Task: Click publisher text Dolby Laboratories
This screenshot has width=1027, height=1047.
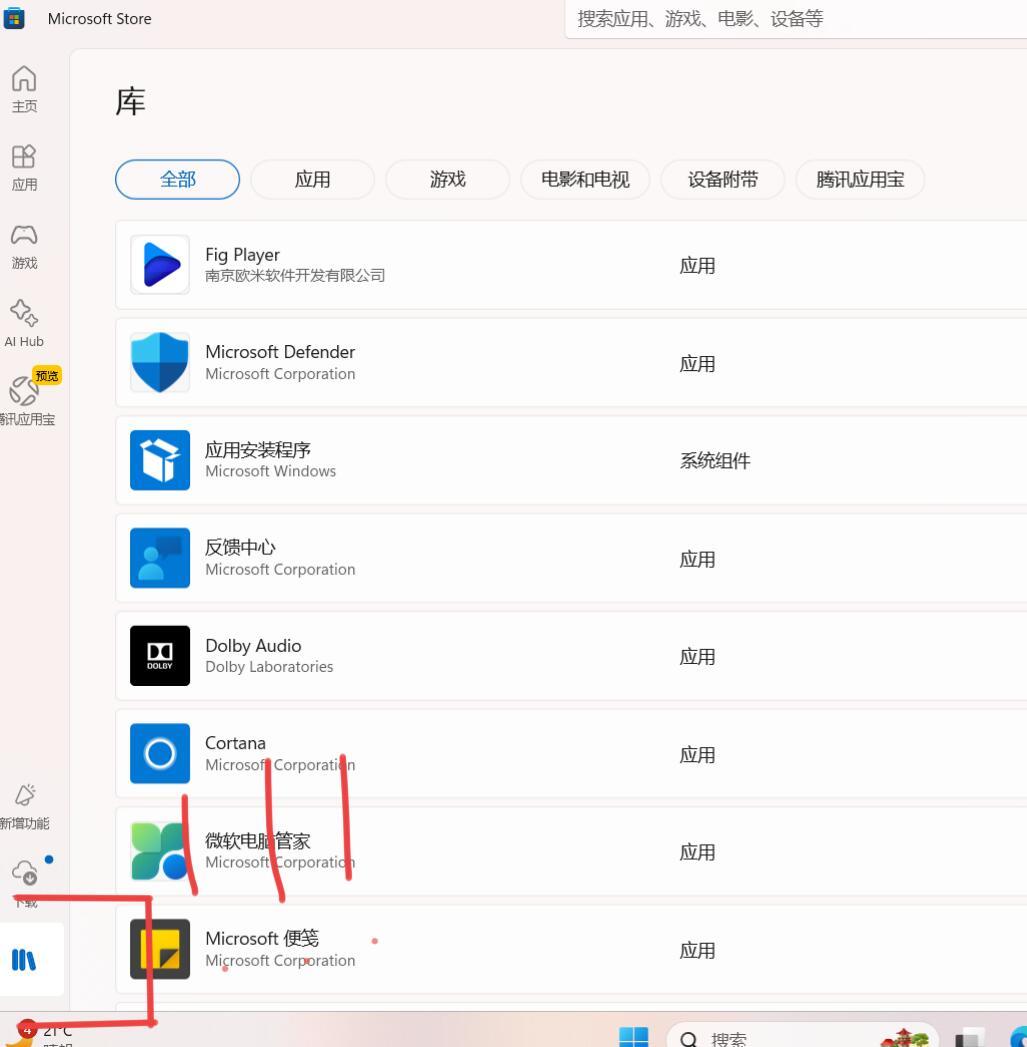Action: pyautogui.click(x=269, y=666)
